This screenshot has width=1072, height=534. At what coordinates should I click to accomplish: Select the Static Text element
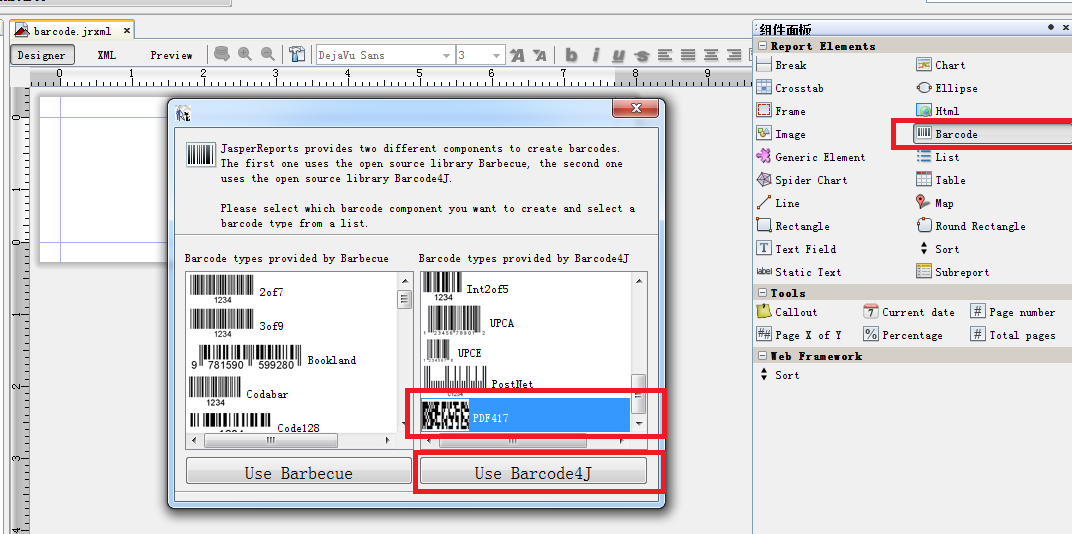click(x=799, y=272)
